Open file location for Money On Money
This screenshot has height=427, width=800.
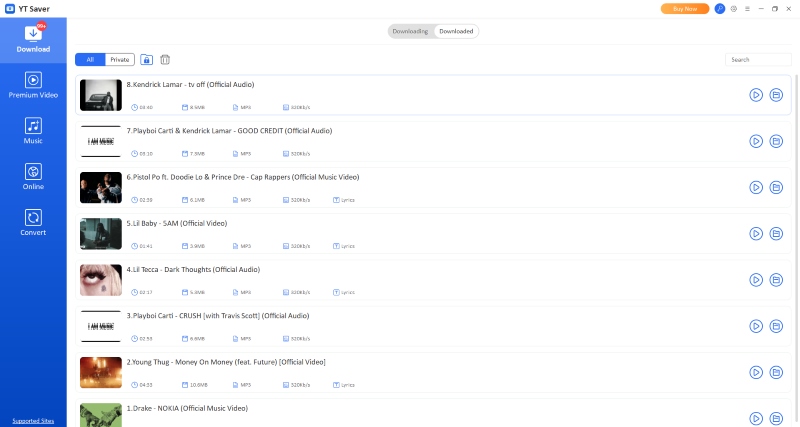pyautogui.click(x=776, y=372)
